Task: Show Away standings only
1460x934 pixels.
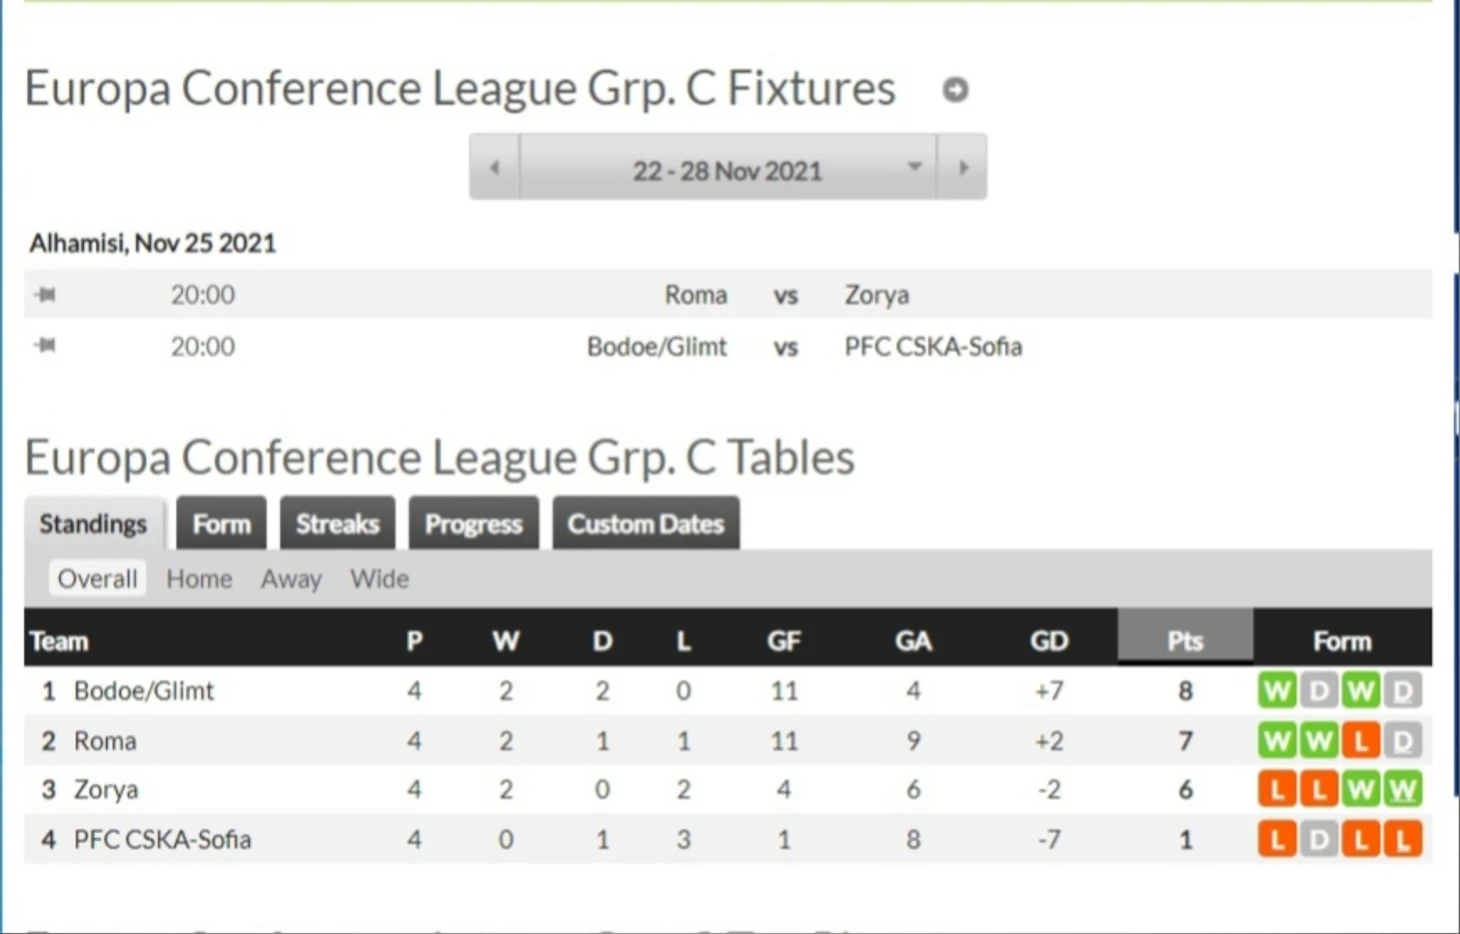Action: pos(291,578)
